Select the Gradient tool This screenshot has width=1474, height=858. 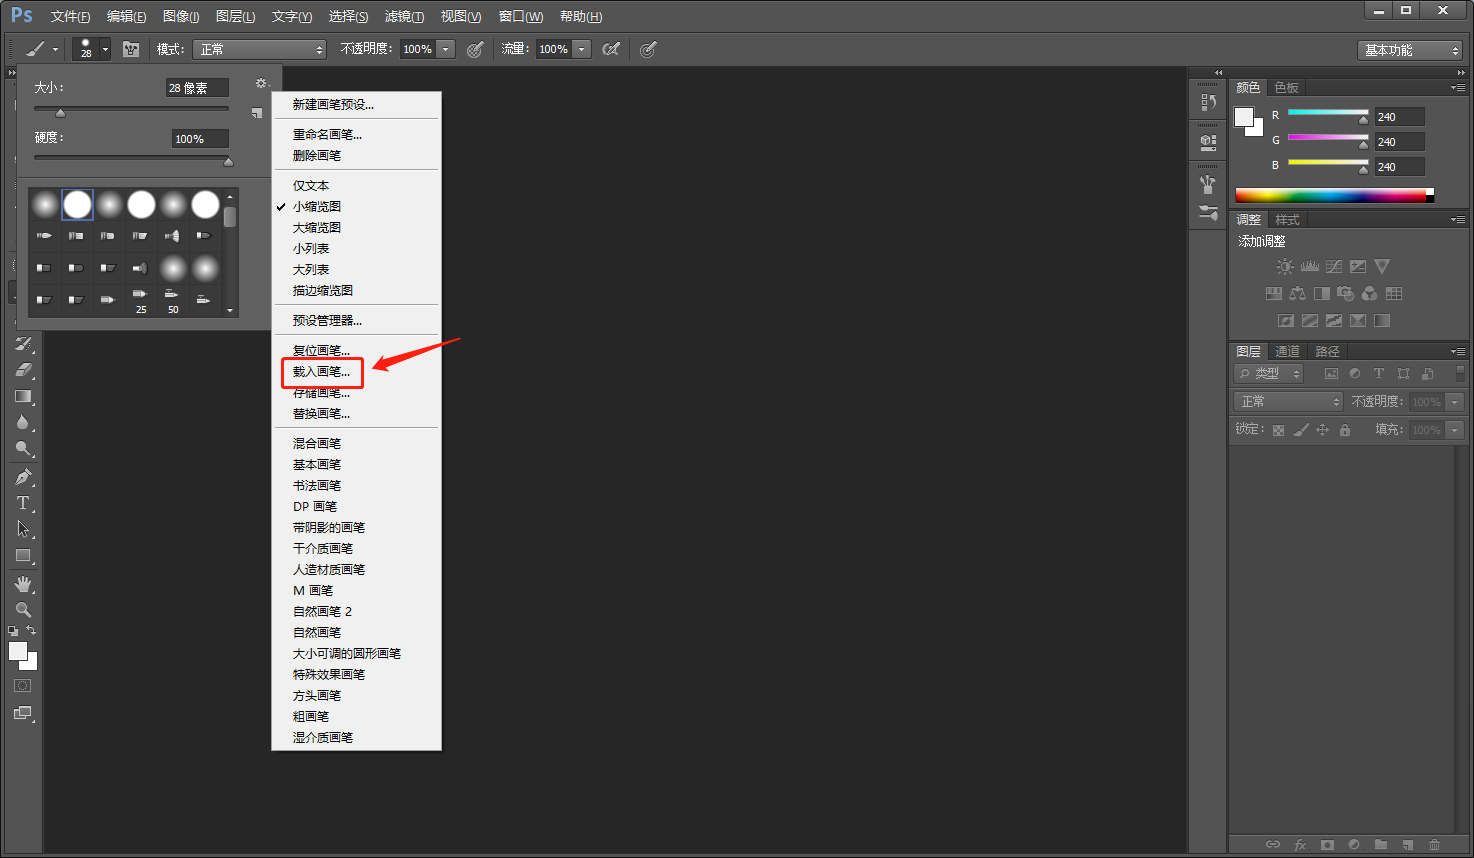pos(24,396)
